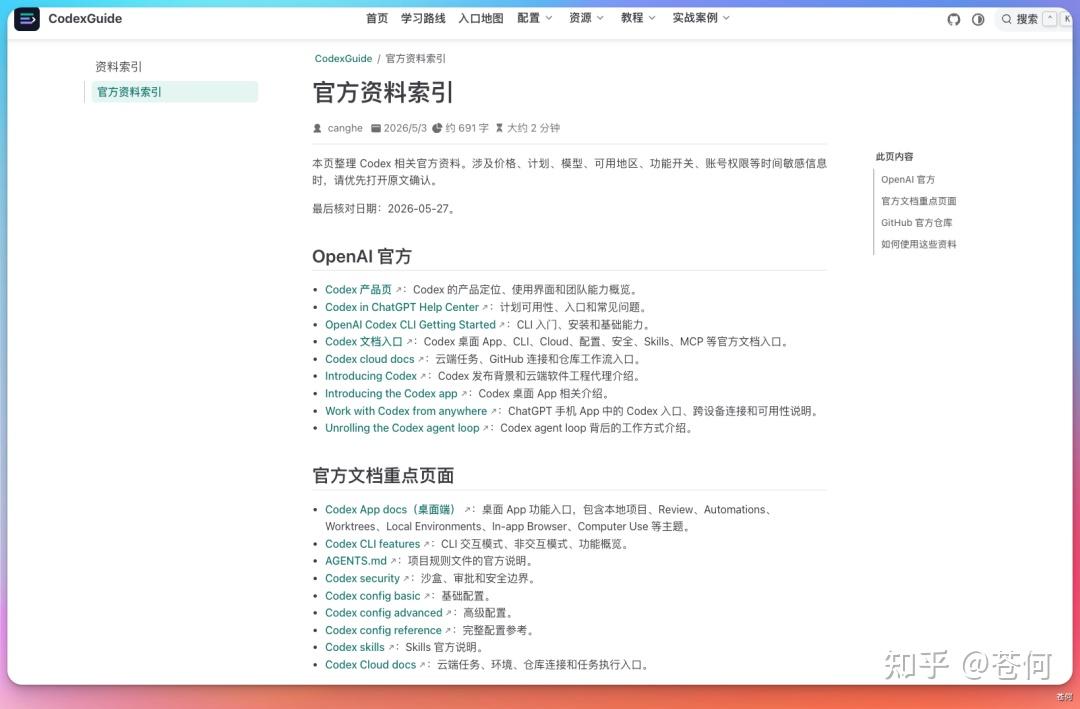Click the 最后核对日期 2026-05-27 text
Image resolution: width=1080 pixels, height=709 pixels.
click(x=384, y=209)
